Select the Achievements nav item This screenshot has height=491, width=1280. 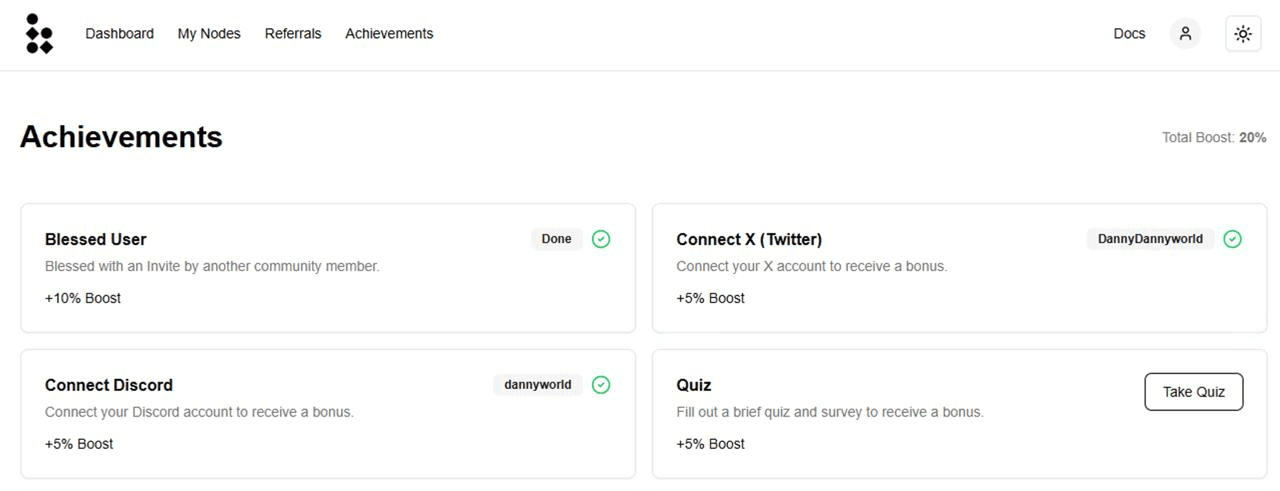(x=389, y=33)
